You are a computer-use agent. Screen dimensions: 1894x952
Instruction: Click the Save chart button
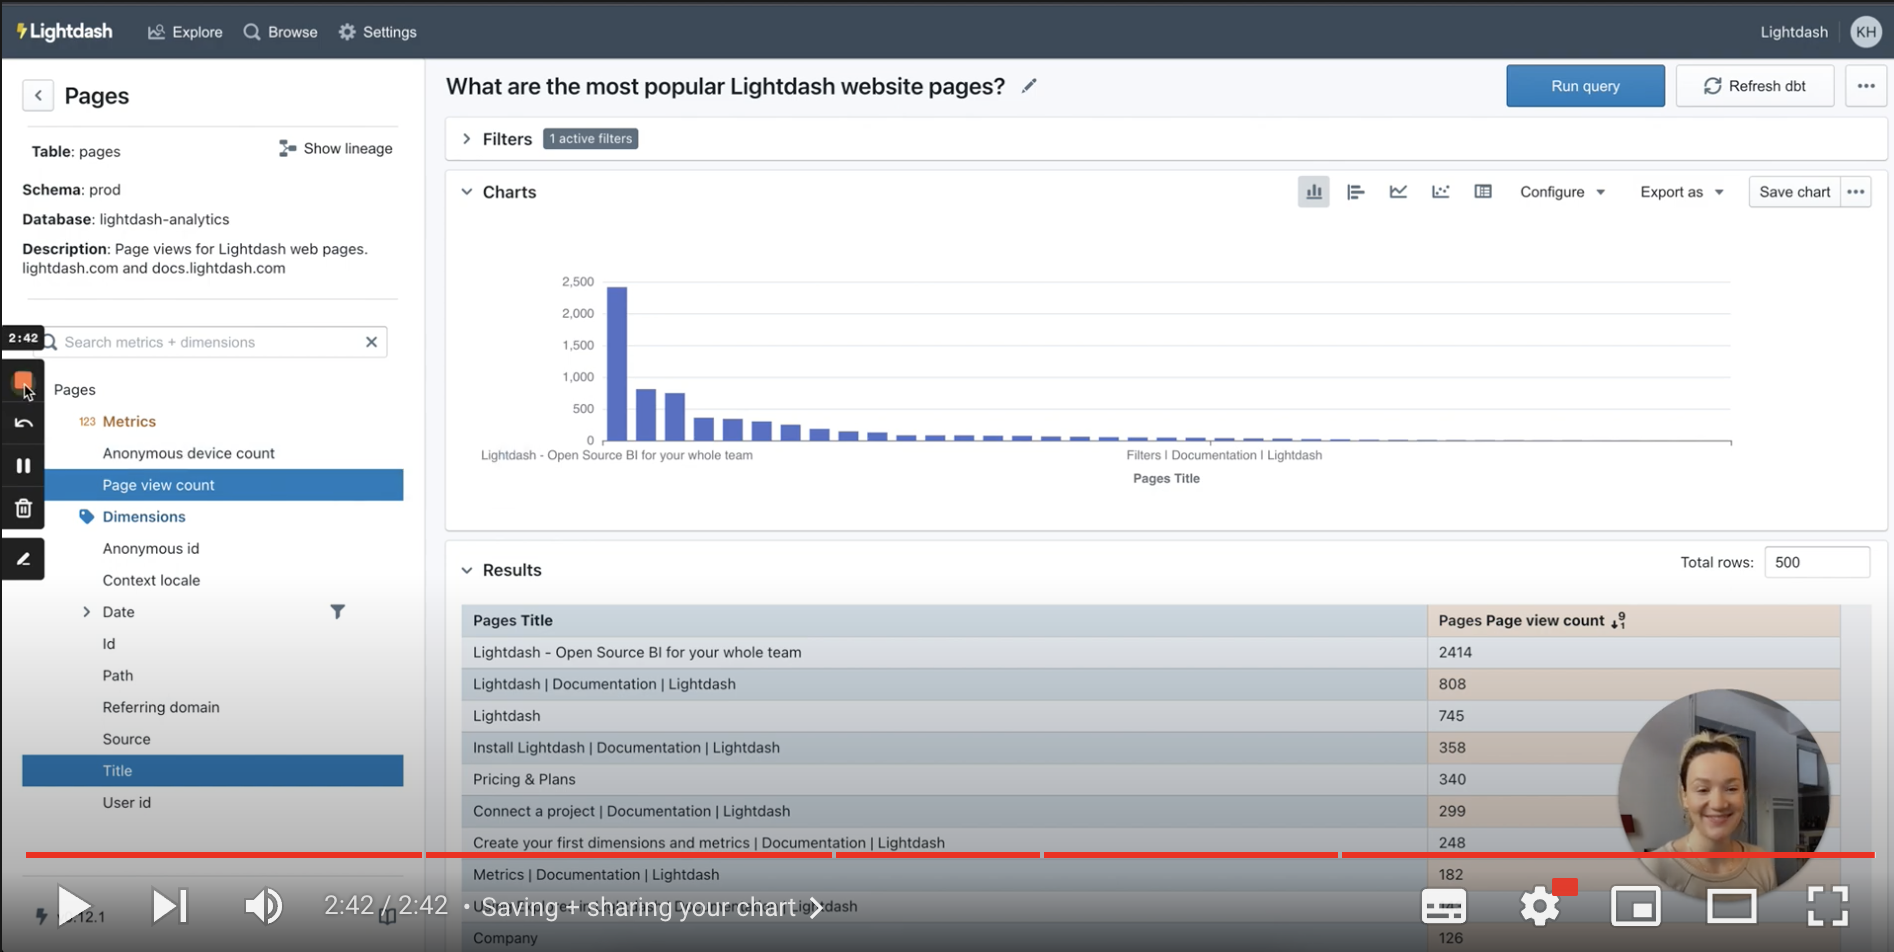pyautogui.click(x=1794, y=192)
